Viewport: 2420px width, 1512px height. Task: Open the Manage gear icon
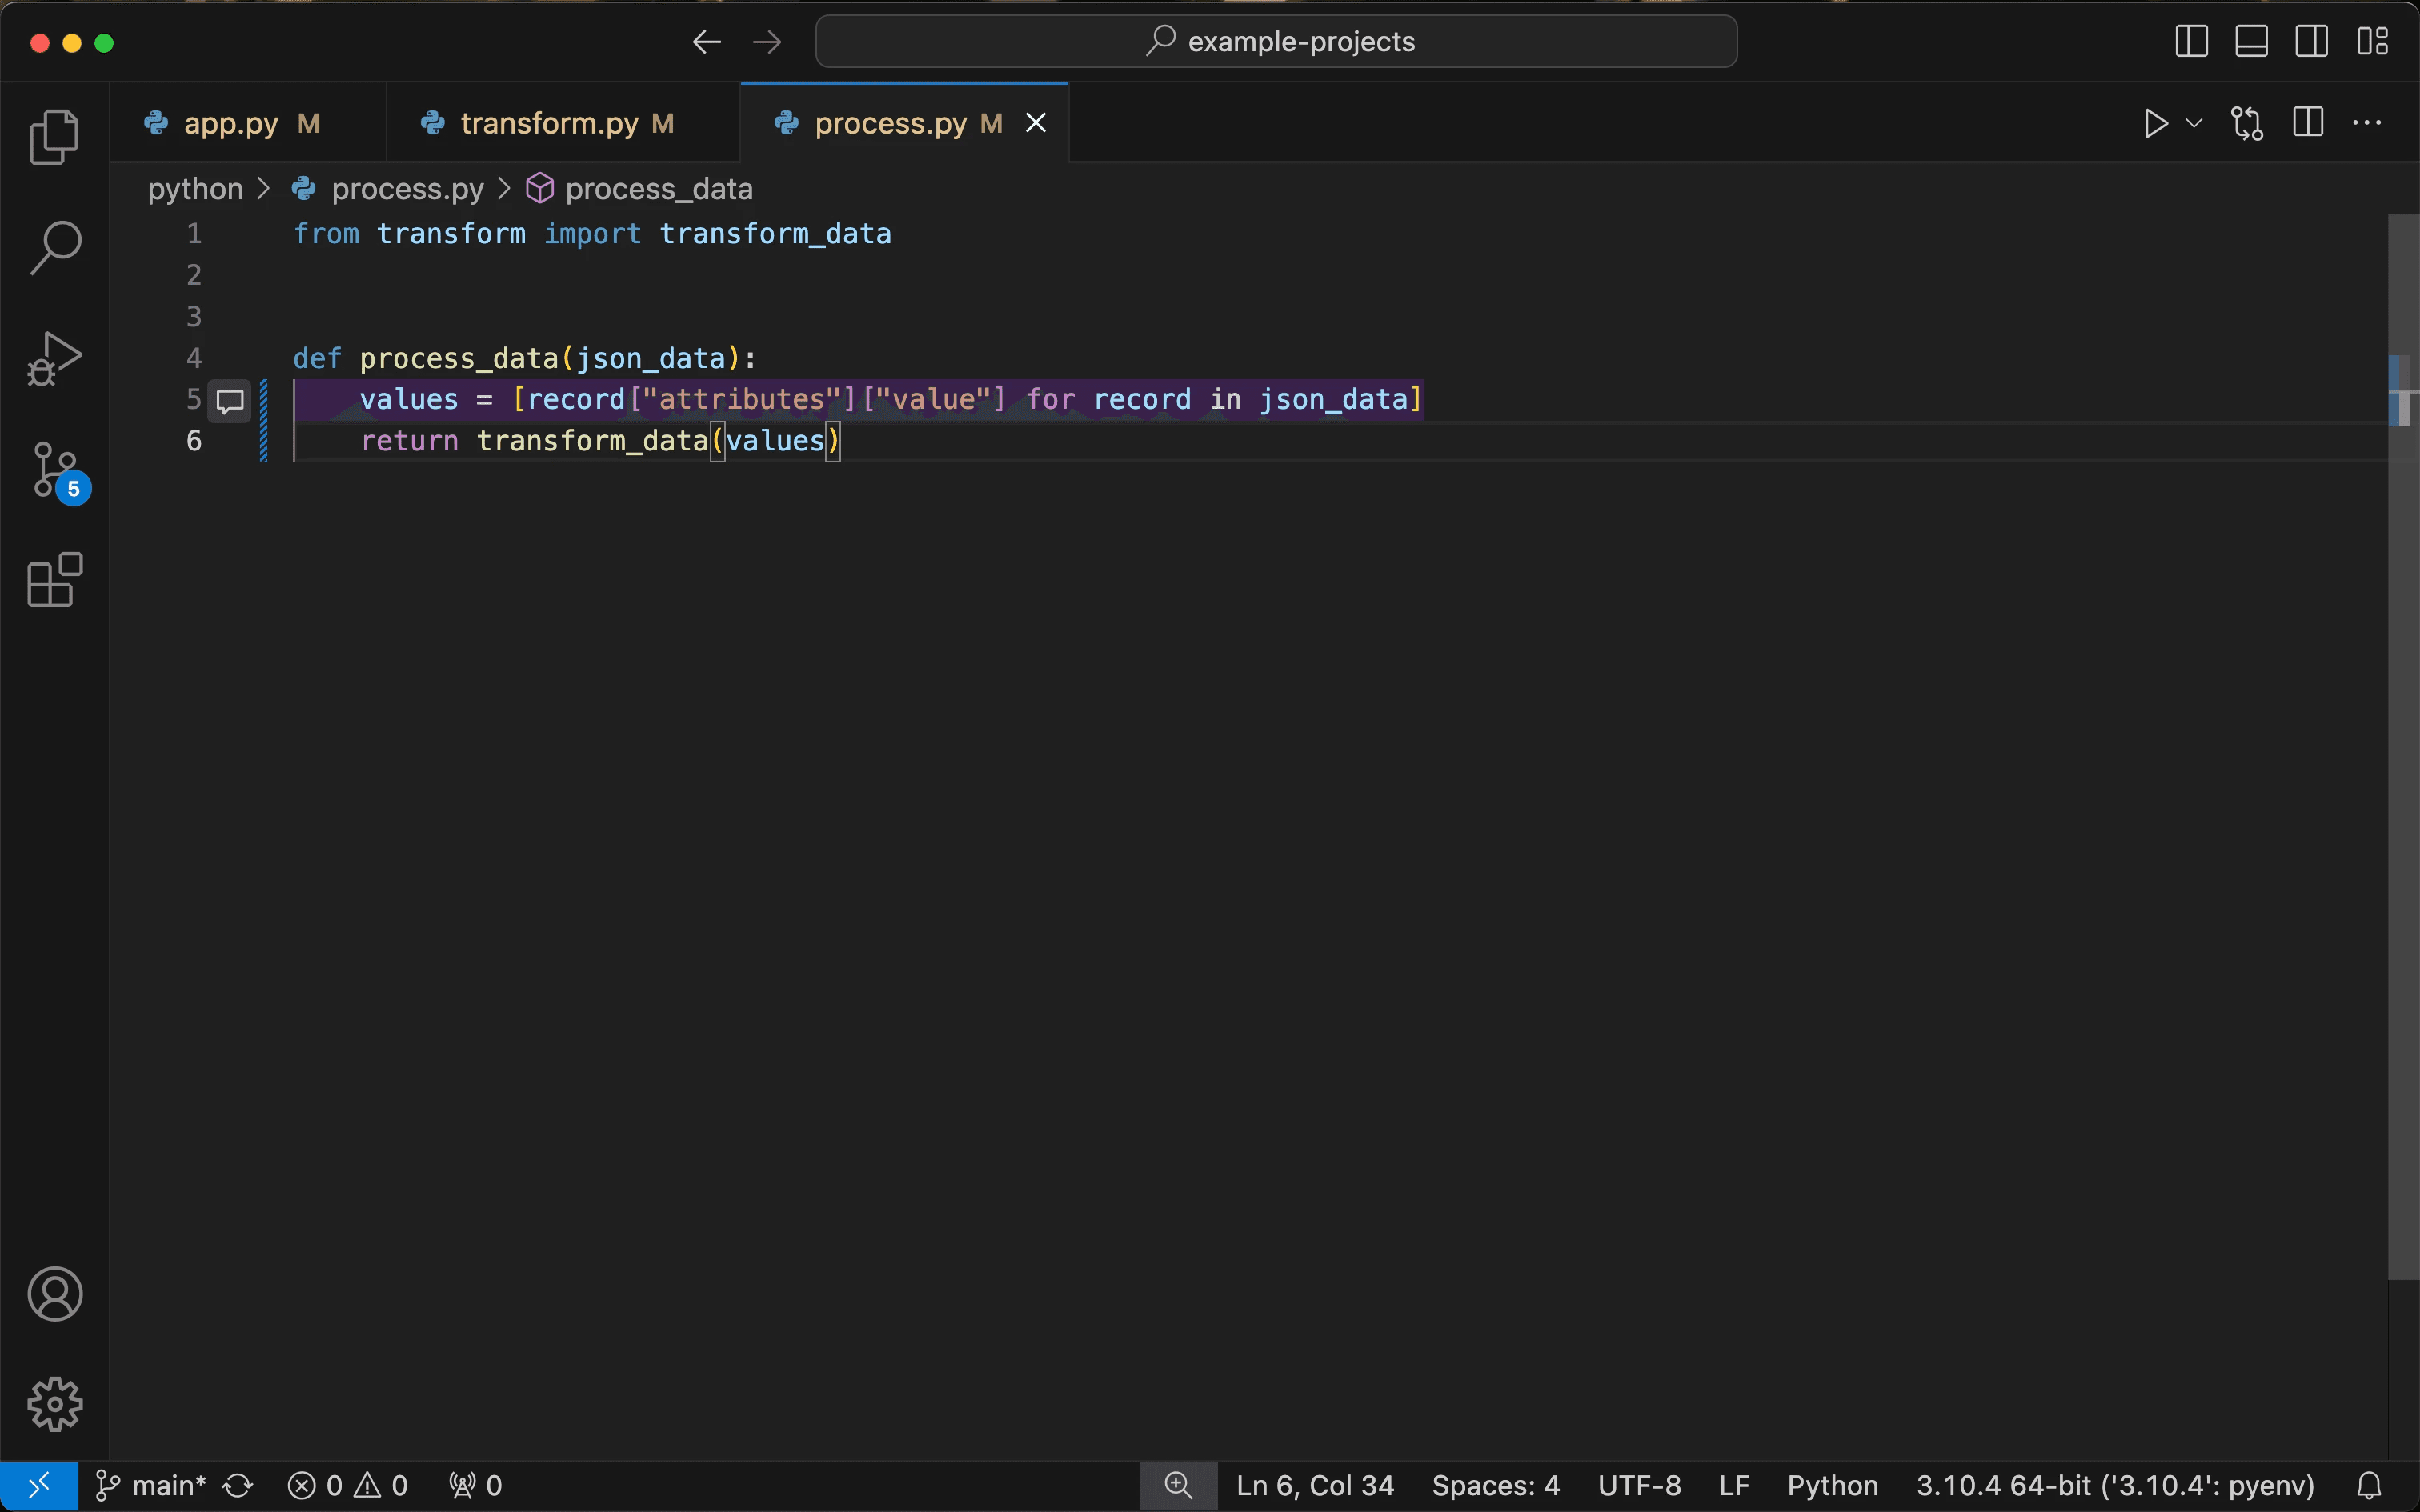(54, 1404)
